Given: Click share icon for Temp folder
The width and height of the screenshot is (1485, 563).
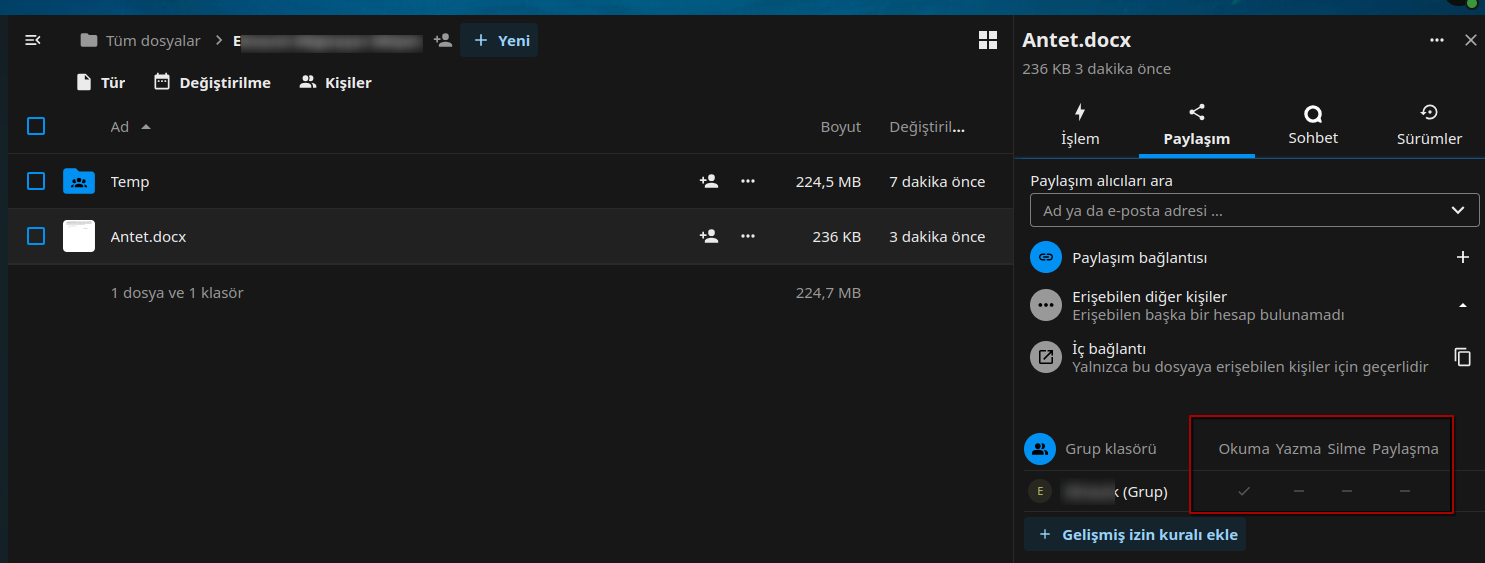Looking at the screenshot, I should click(x=709, y=181).
